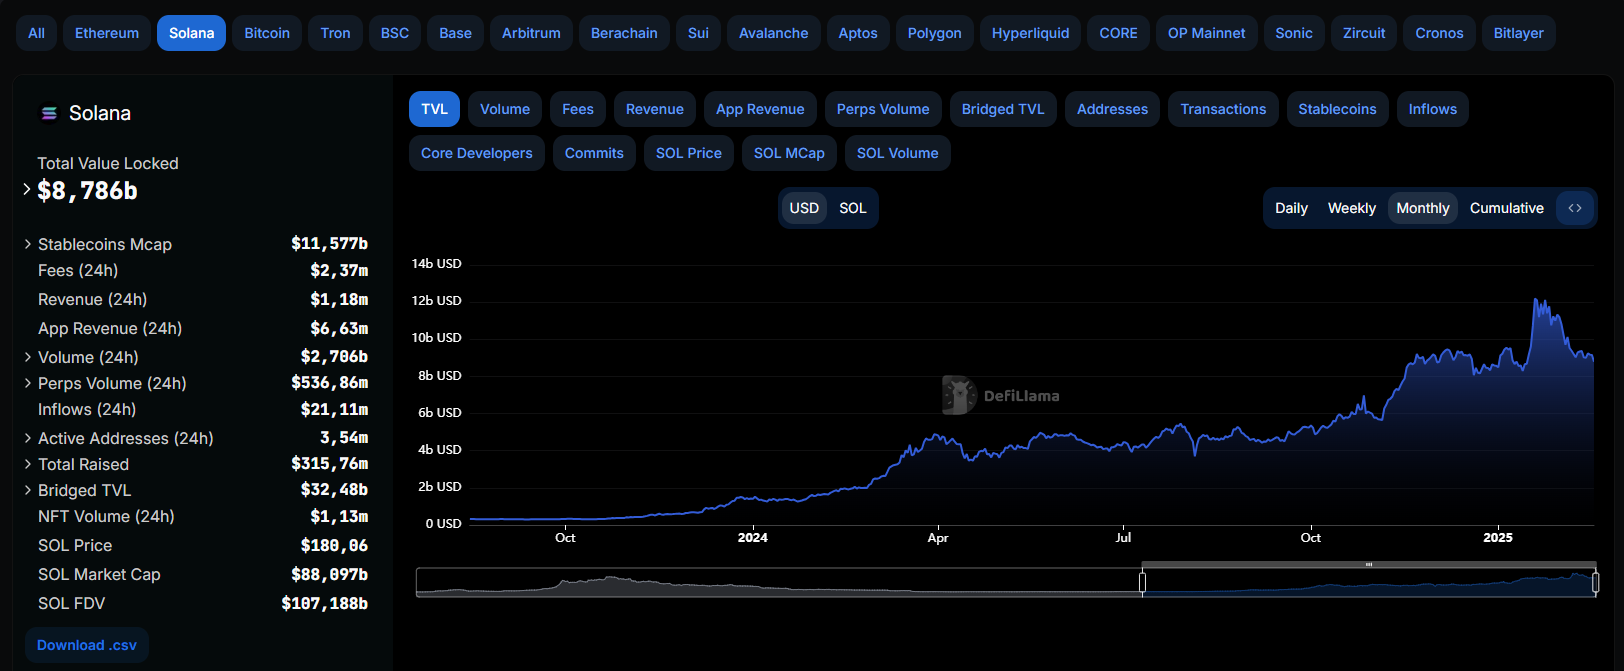
Task: Toggle the Perps Volume chart metric
Action: 883,109
